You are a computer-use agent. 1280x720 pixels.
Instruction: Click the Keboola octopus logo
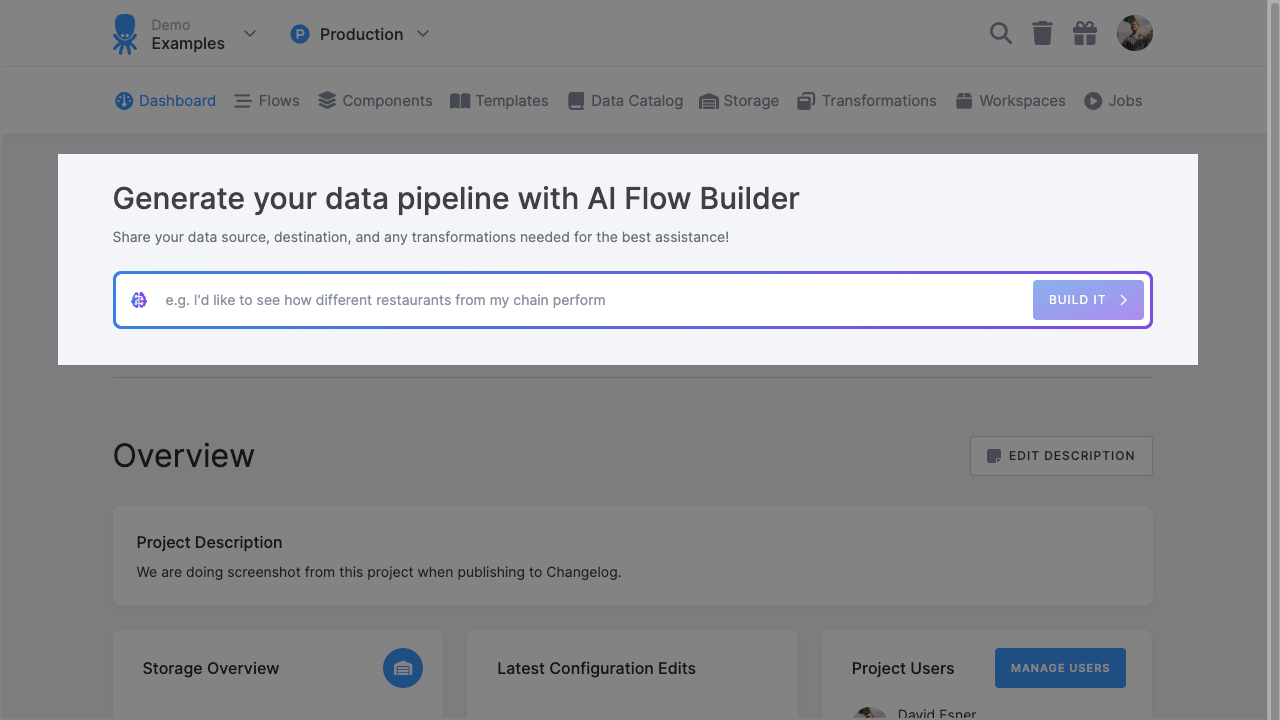(x=124, y=33)
